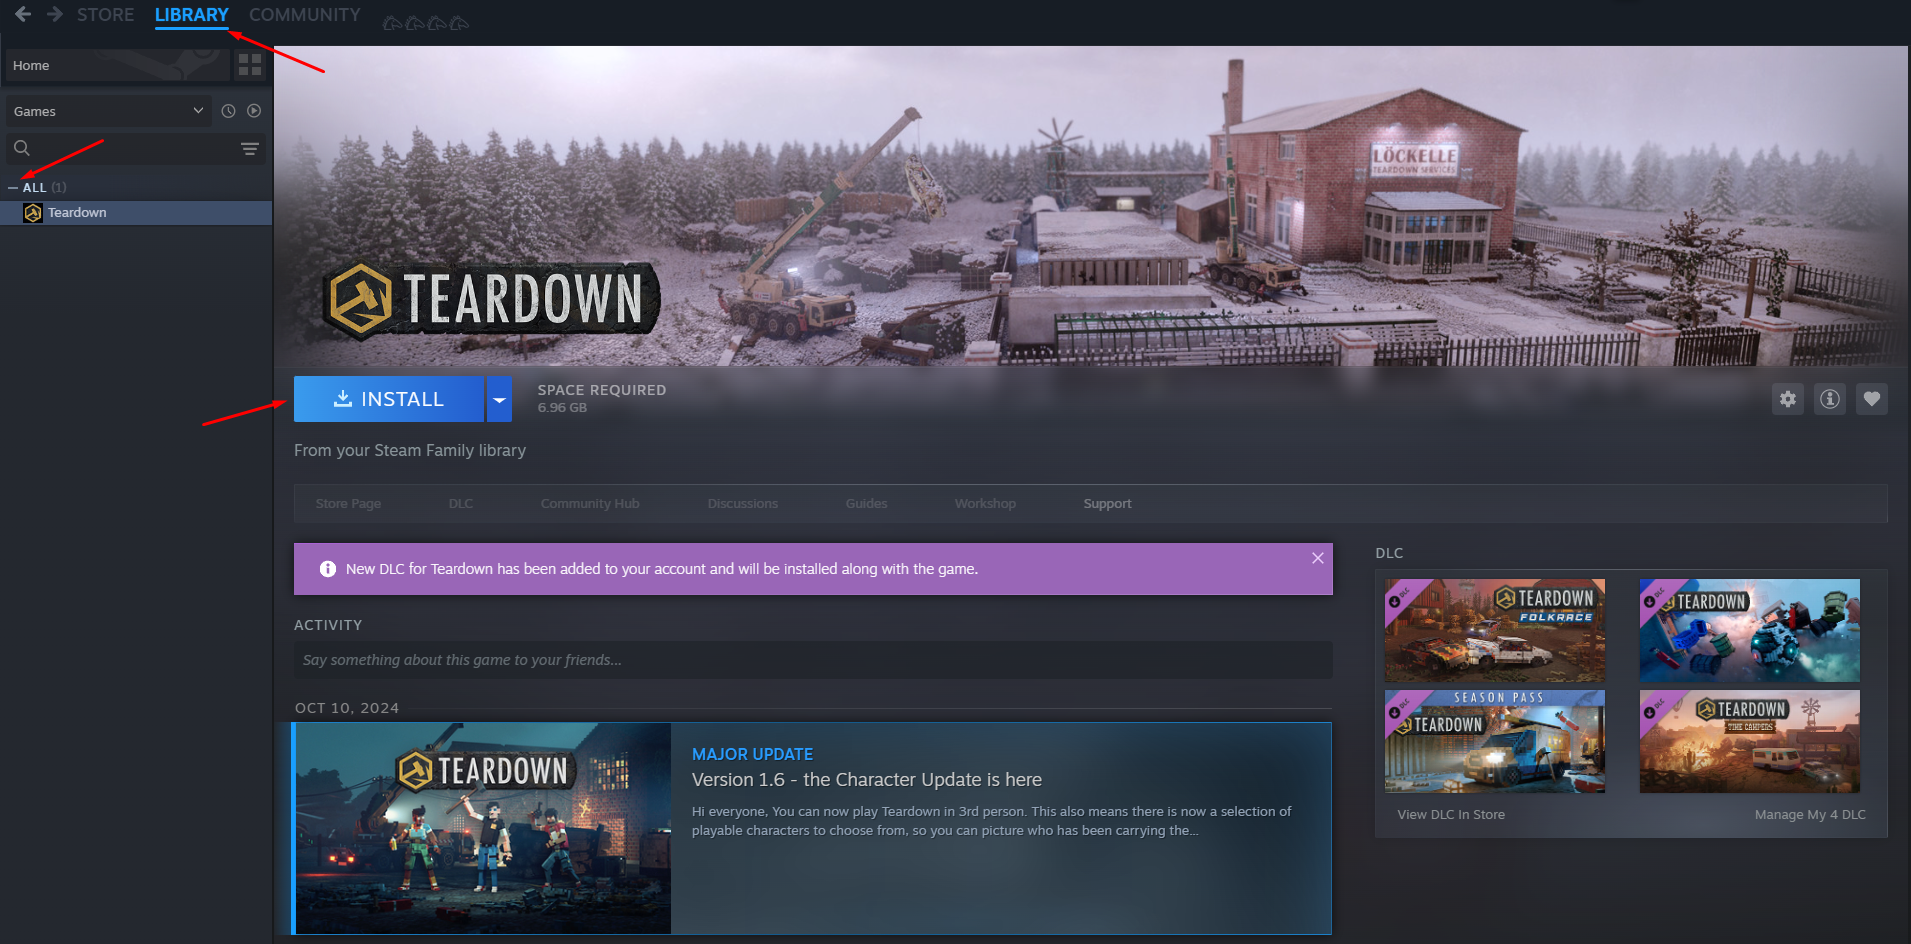Show game info via info icon
This screenshot has height=944, width=1911.
point(1829,399)
